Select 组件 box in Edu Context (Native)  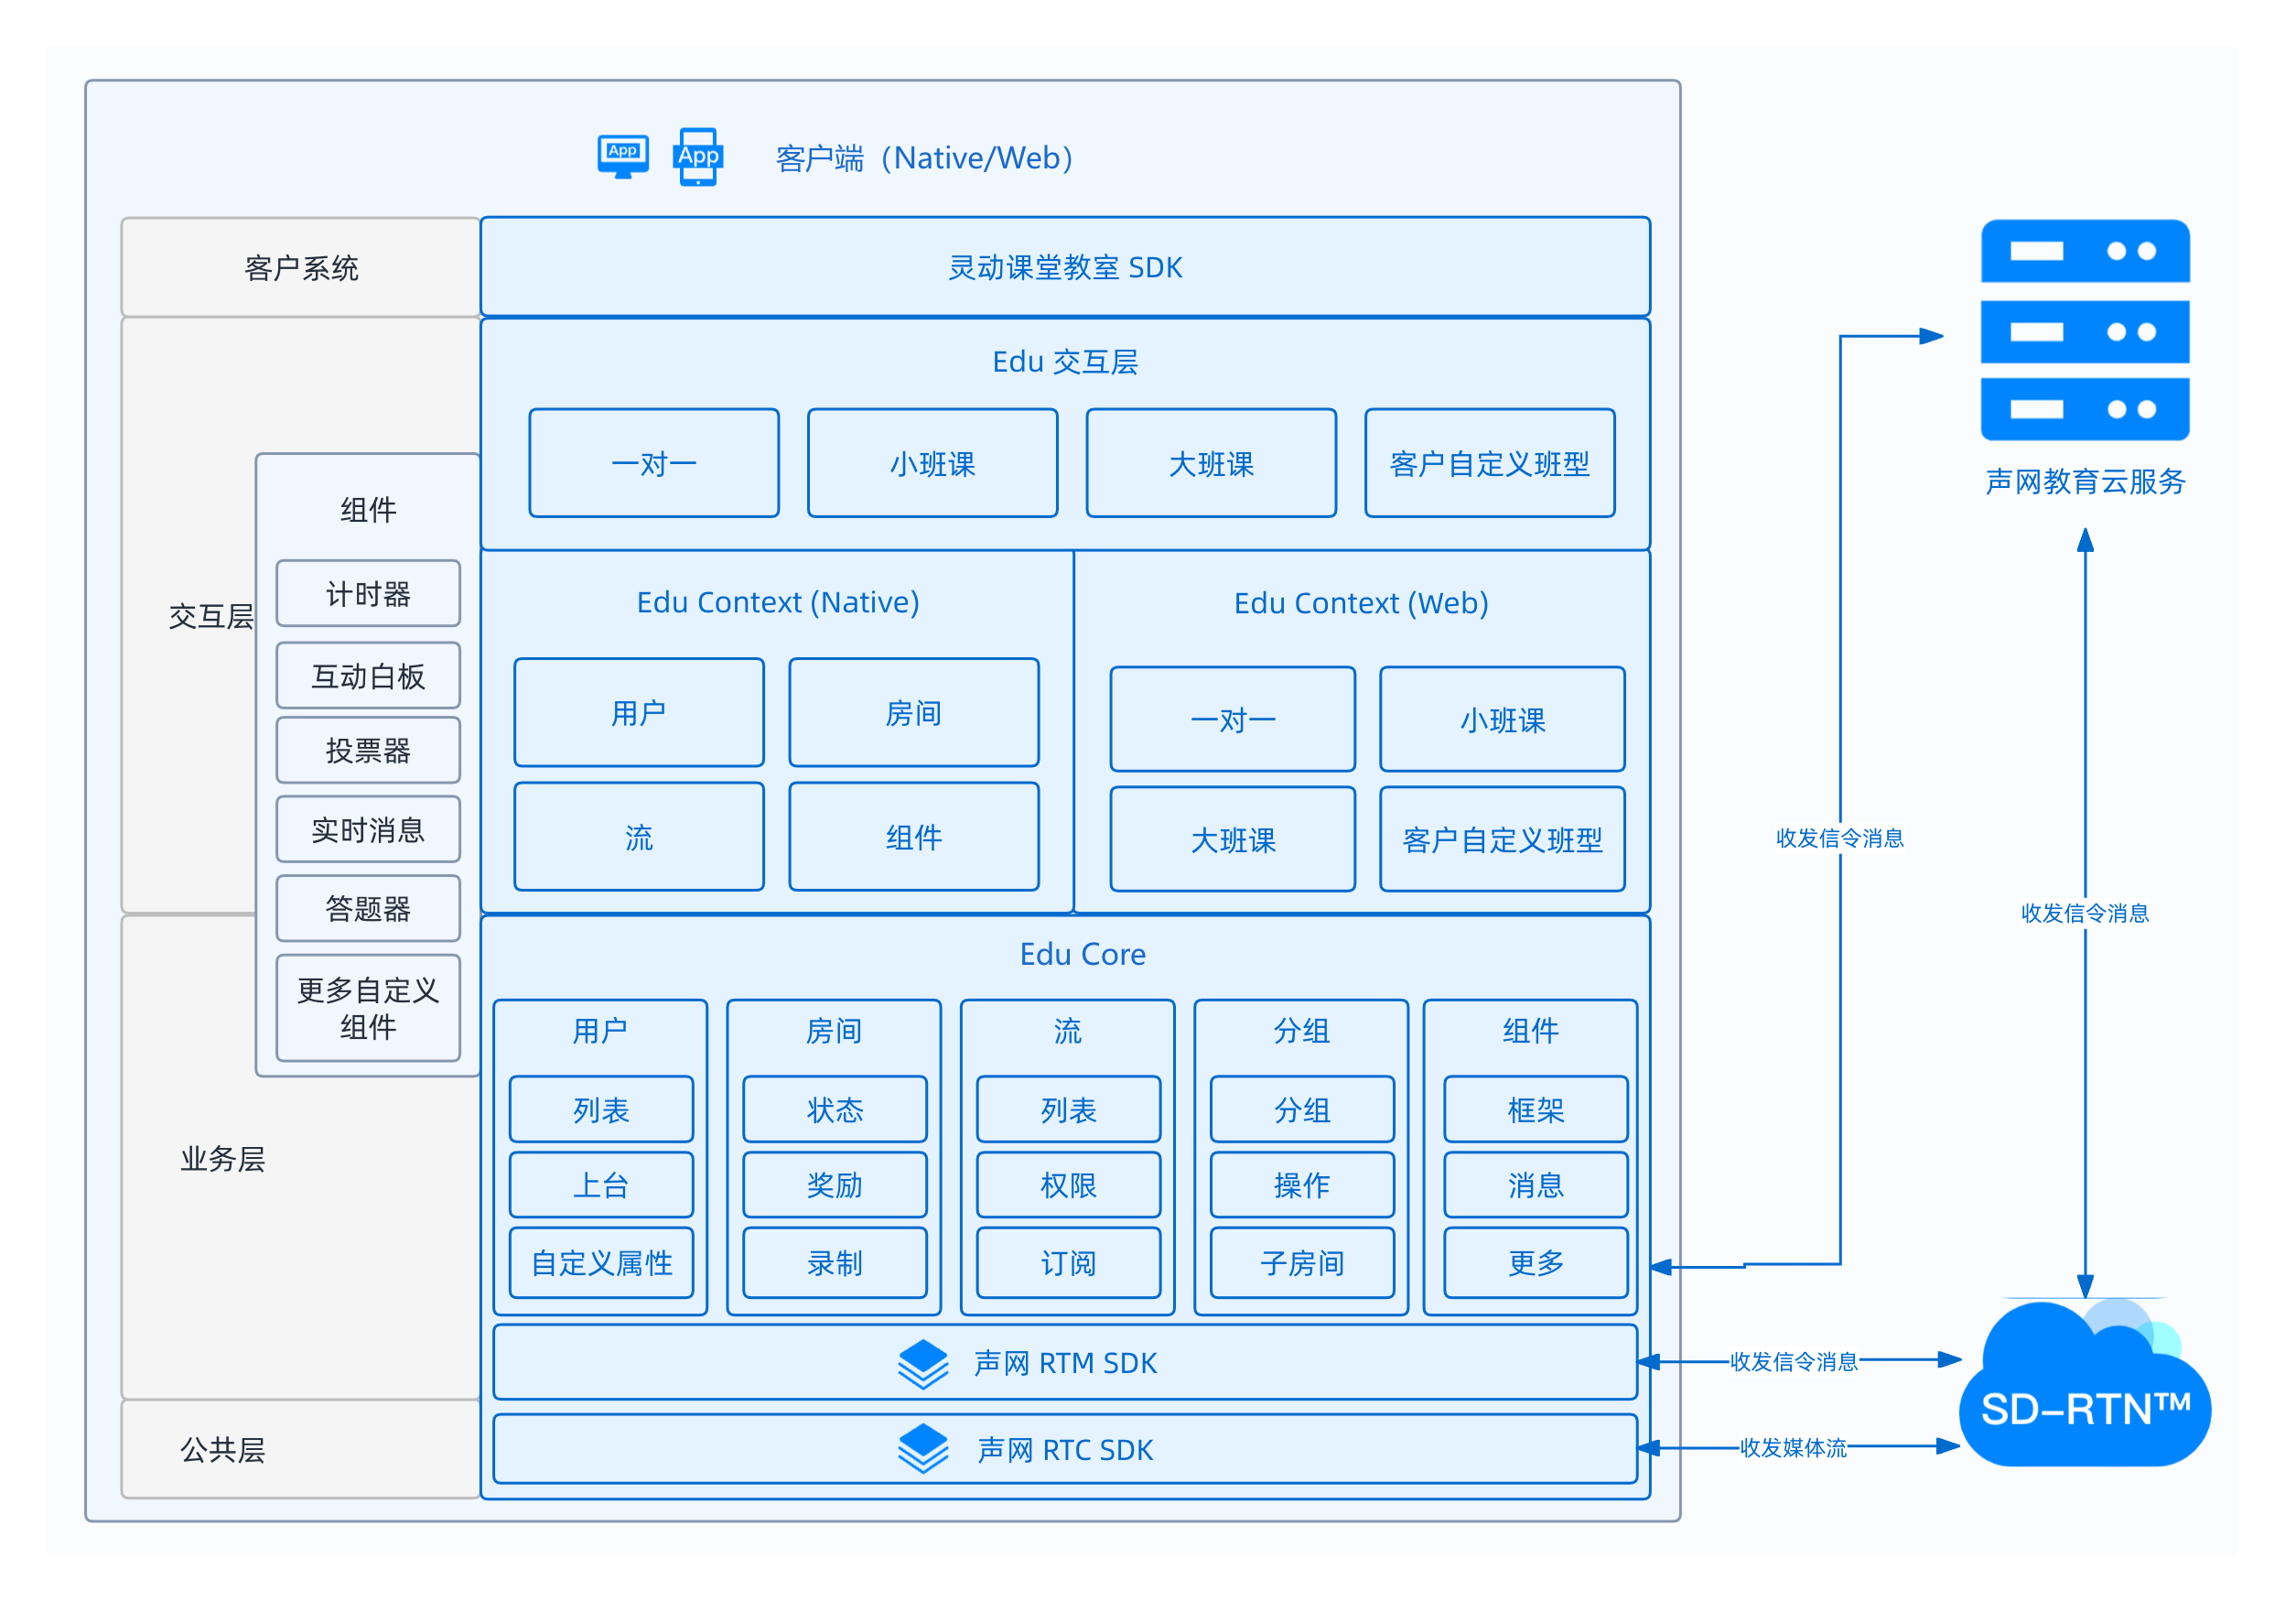click(914, 836)
